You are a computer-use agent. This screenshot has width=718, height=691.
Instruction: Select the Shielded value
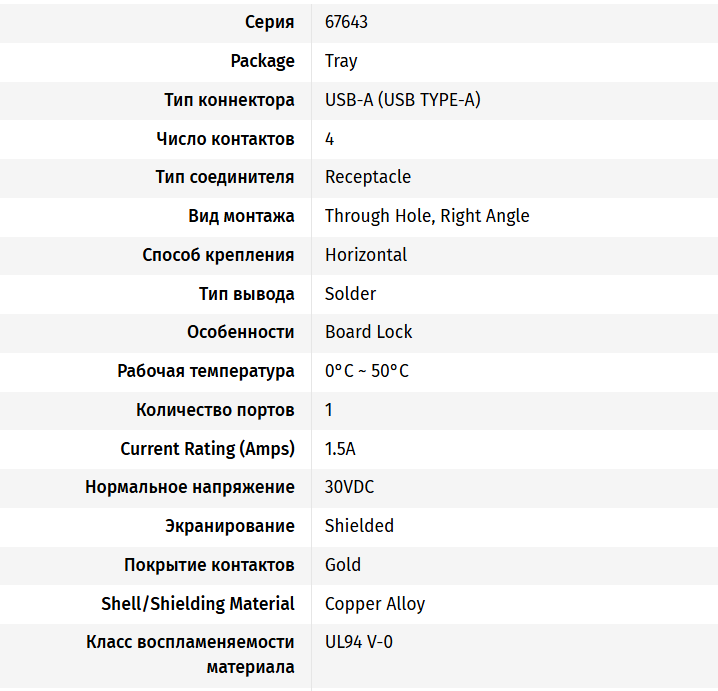point(359,526)
